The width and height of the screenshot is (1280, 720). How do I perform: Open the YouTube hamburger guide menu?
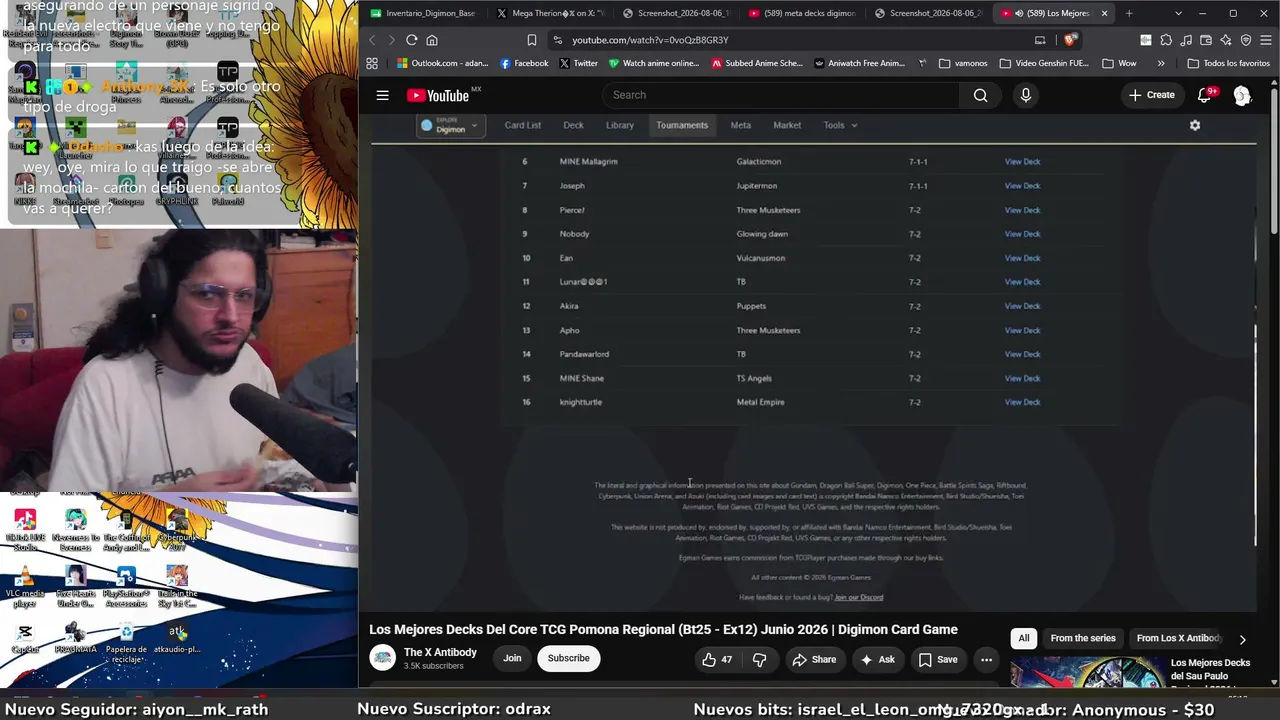pyautogui.click(x=382, y=95)
